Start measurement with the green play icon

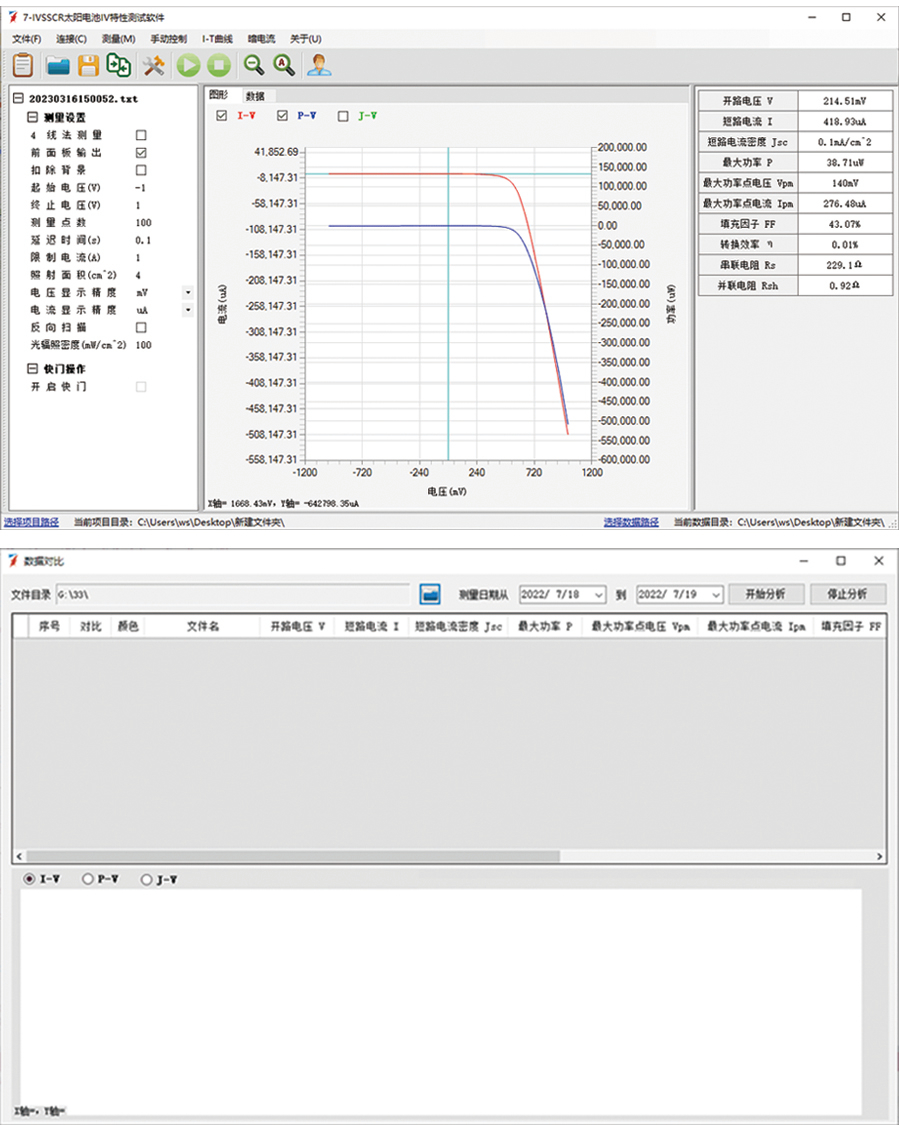[x=187, y=65]
